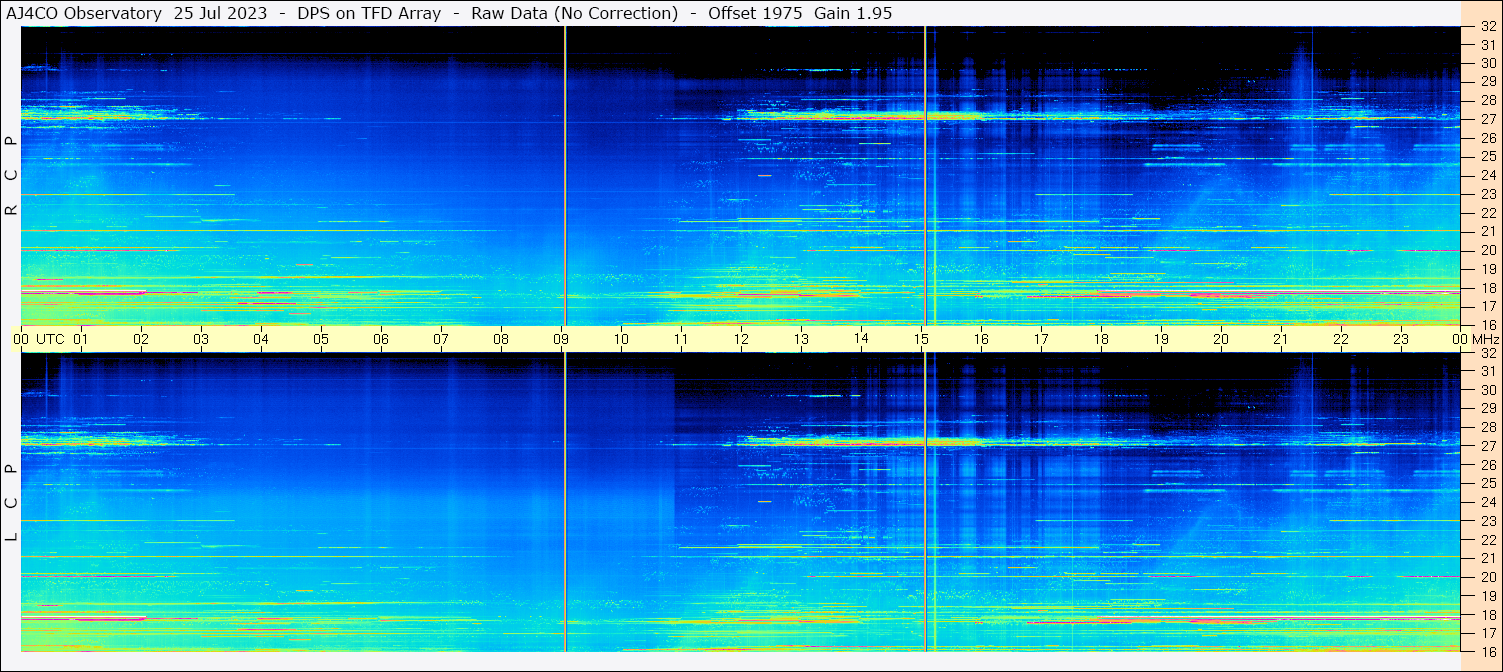
Task: Click hour '15' on the time axis
Action: [x=921, y=339]
